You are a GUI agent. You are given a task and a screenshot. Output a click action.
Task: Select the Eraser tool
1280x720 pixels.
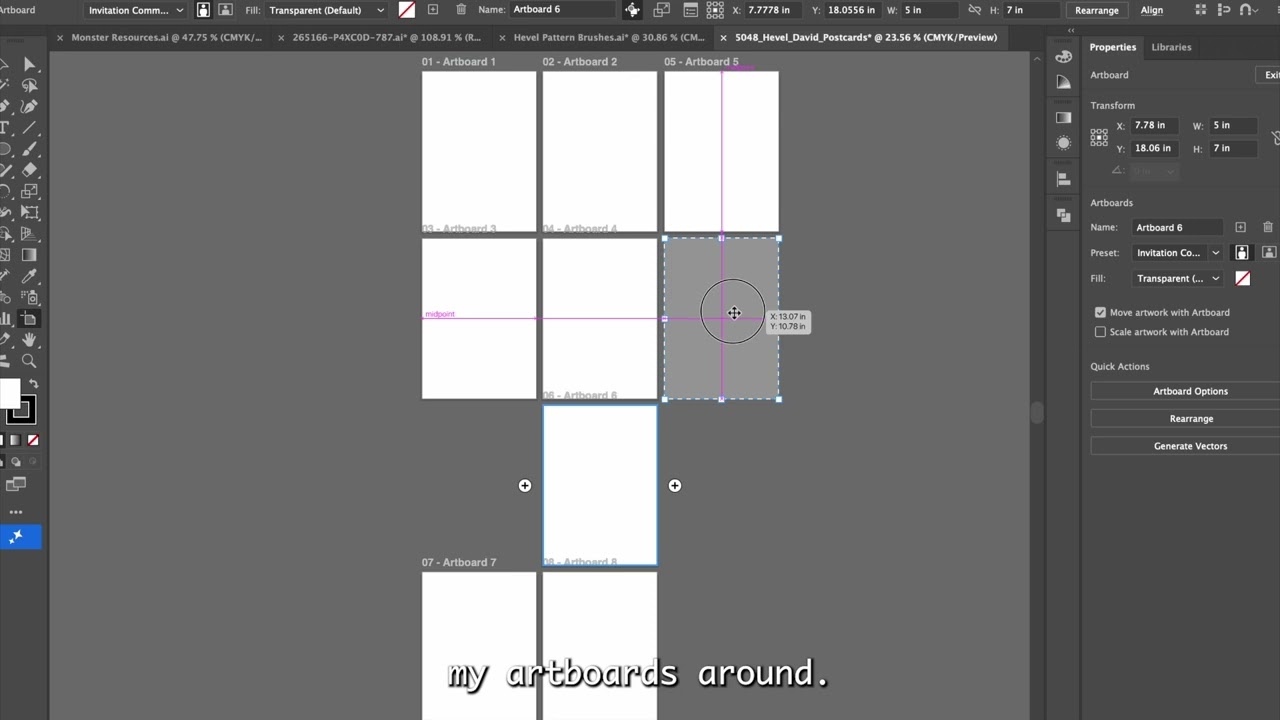29,170
